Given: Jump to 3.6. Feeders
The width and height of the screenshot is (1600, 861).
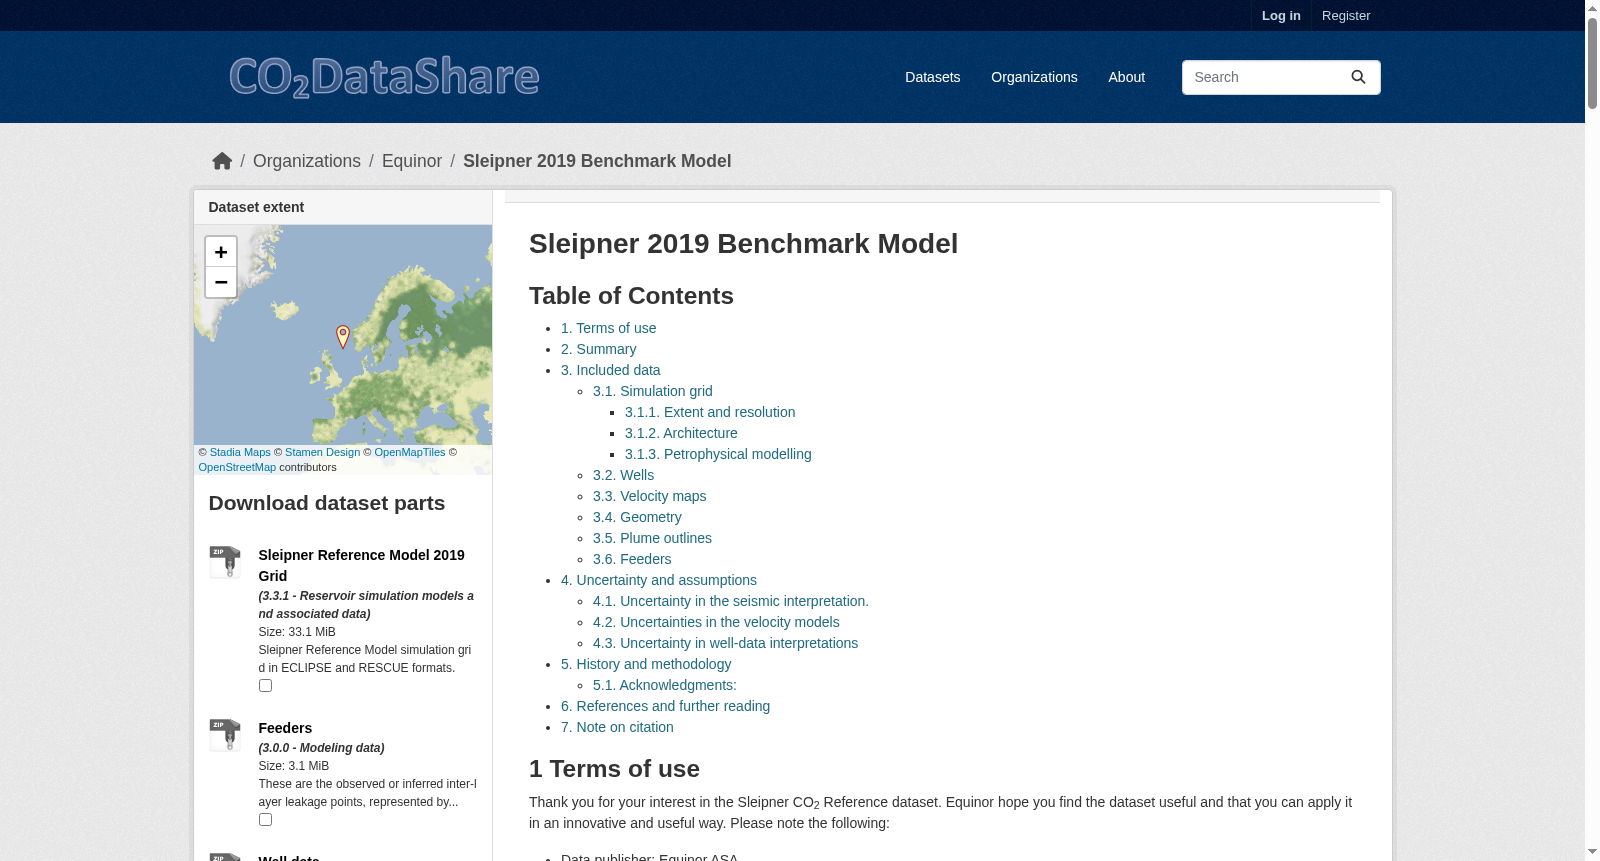Looking at the screenshot, I should [632, 559].
